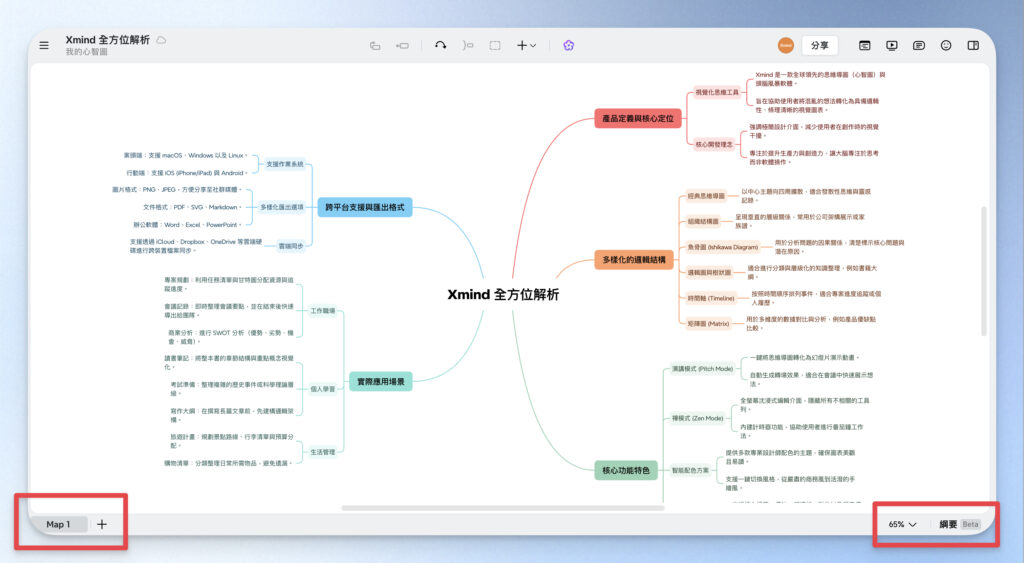Select subtopic "多樣化匯出選項"
Viewport: 1024px width, 563px height.
(x=281, y=207)
